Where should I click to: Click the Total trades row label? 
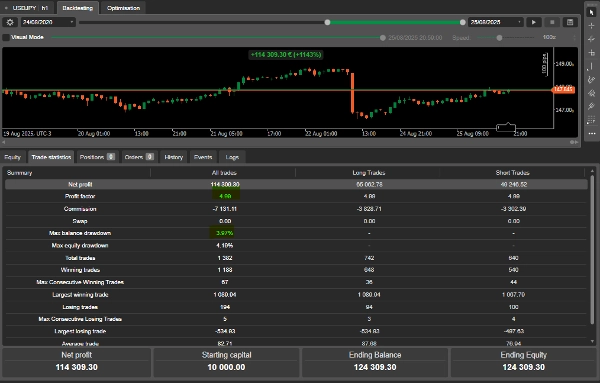pos(80,258)
